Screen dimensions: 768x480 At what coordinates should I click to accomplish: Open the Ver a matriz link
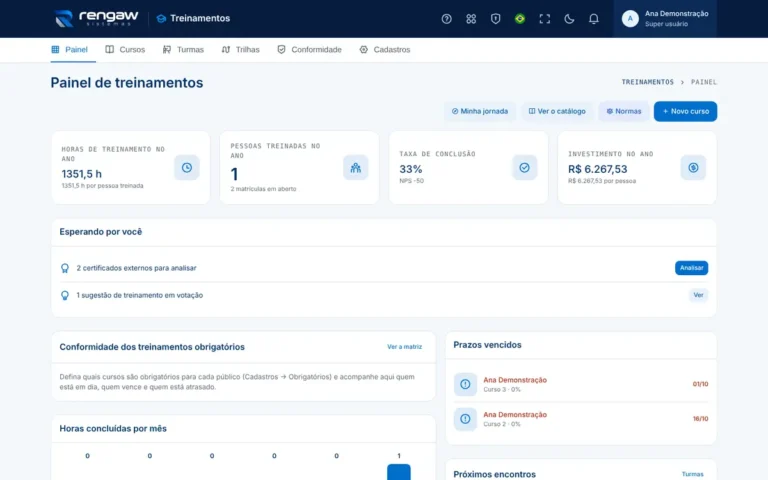click(405, 347)
